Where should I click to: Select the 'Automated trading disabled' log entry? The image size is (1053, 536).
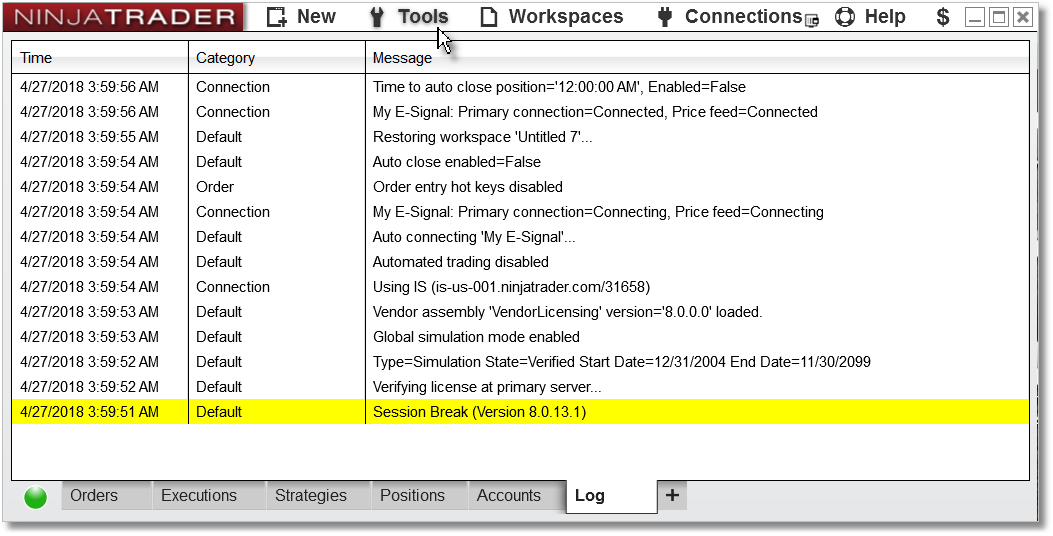tap(520, 262)
